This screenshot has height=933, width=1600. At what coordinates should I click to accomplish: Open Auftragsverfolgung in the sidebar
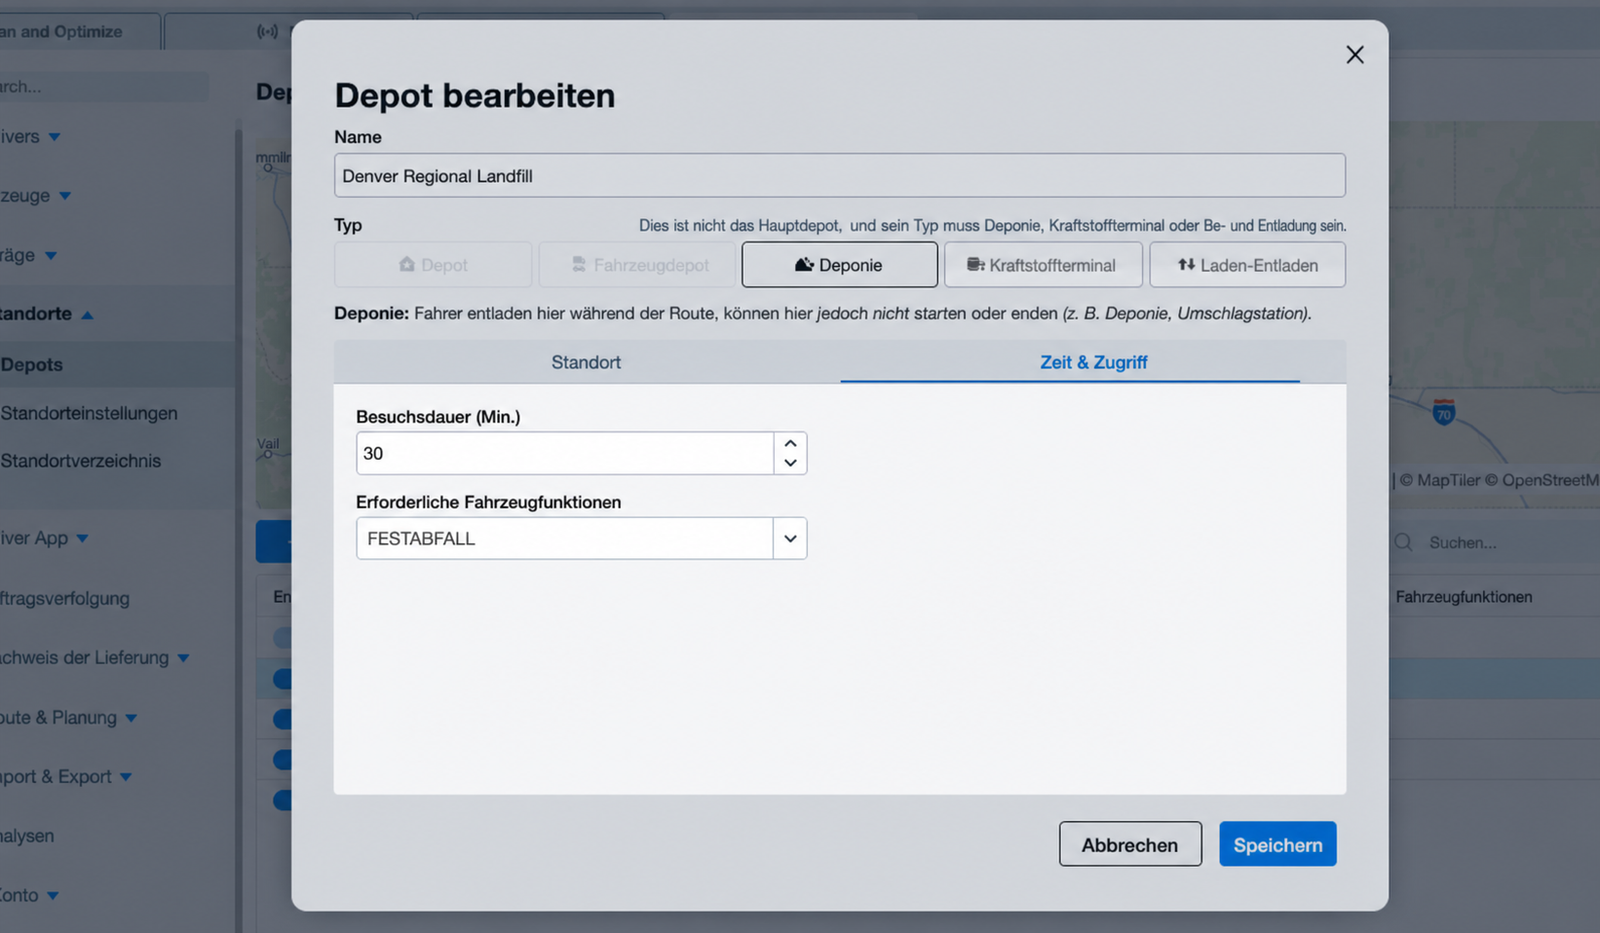pyautogui.click(x=65, y=598)
